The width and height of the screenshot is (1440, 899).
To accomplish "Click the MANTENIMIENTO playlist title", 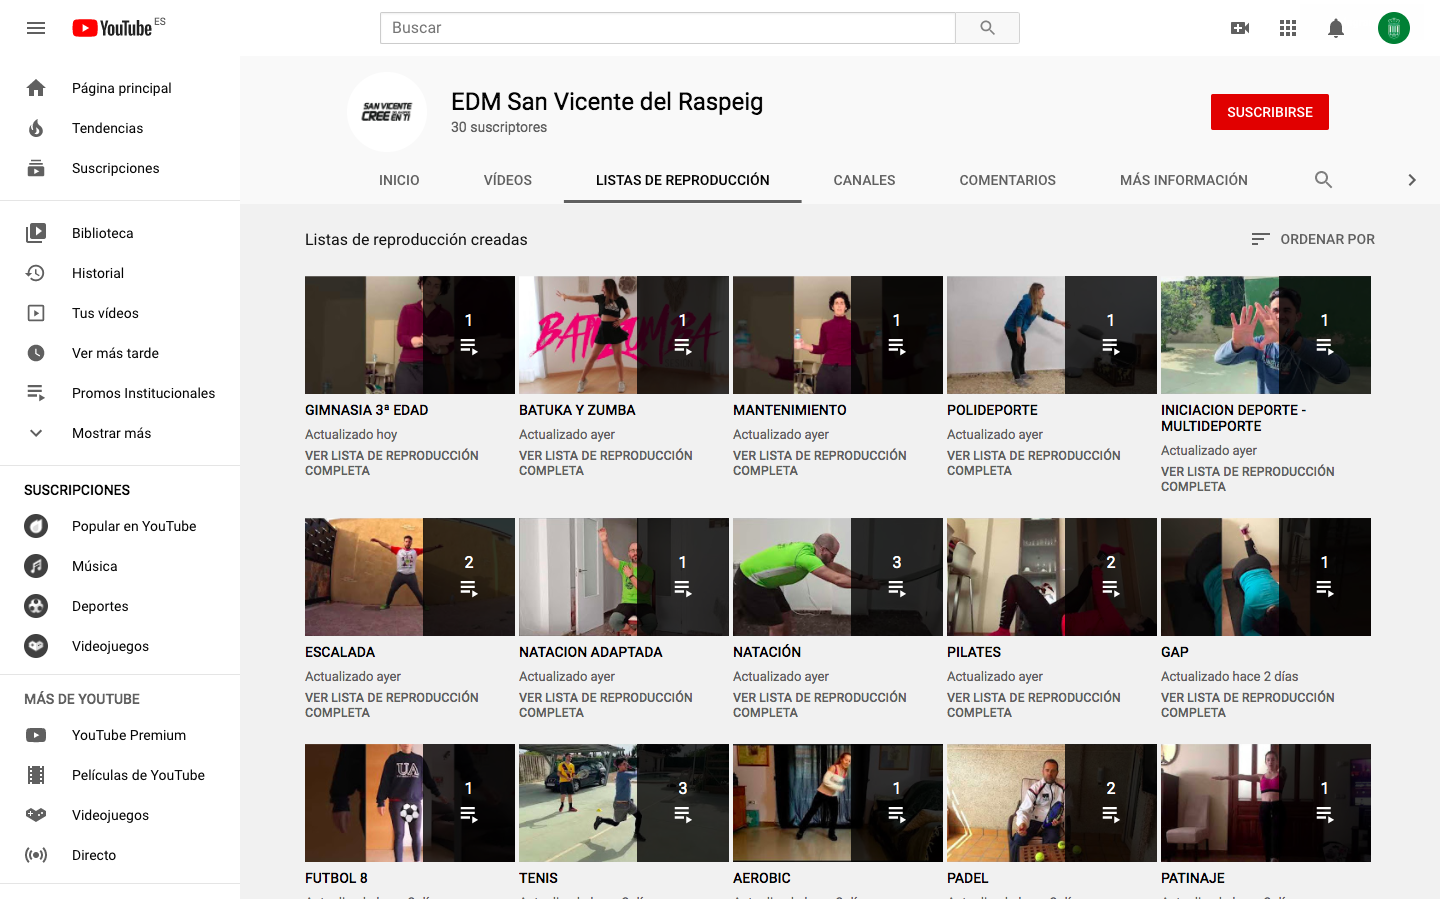I will click(790, 410).
